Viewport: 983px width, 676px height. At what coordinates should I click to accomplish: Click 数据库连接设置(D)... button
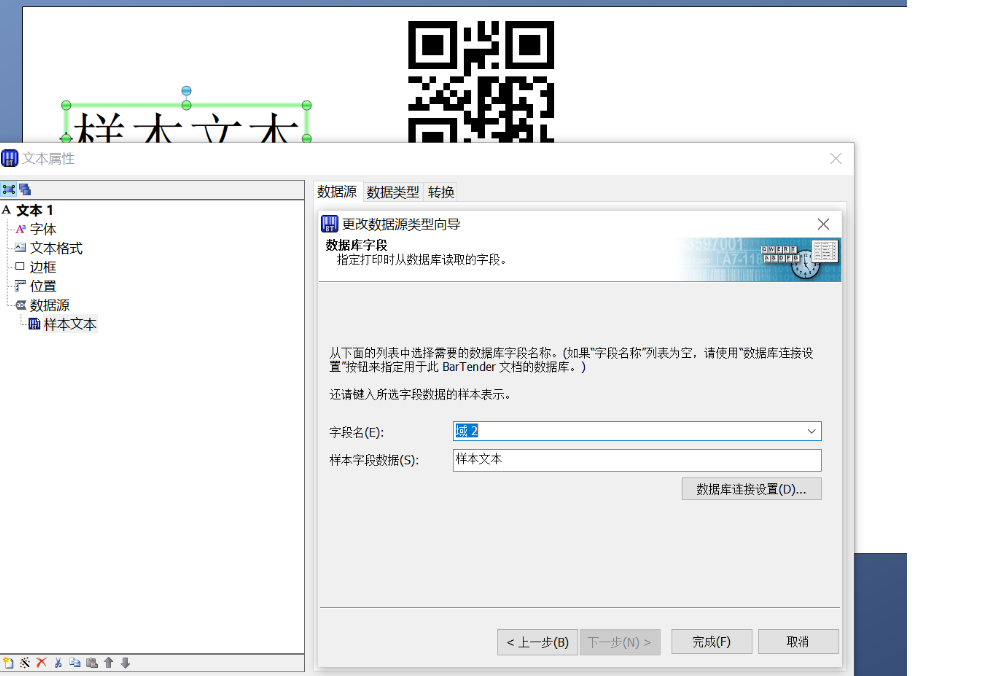coord(752,489)
